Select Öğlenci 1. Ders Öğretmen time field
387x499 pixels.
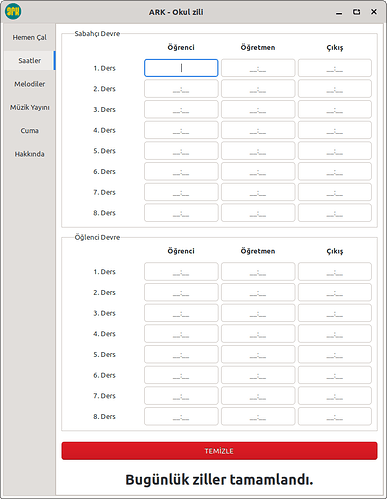258,272
